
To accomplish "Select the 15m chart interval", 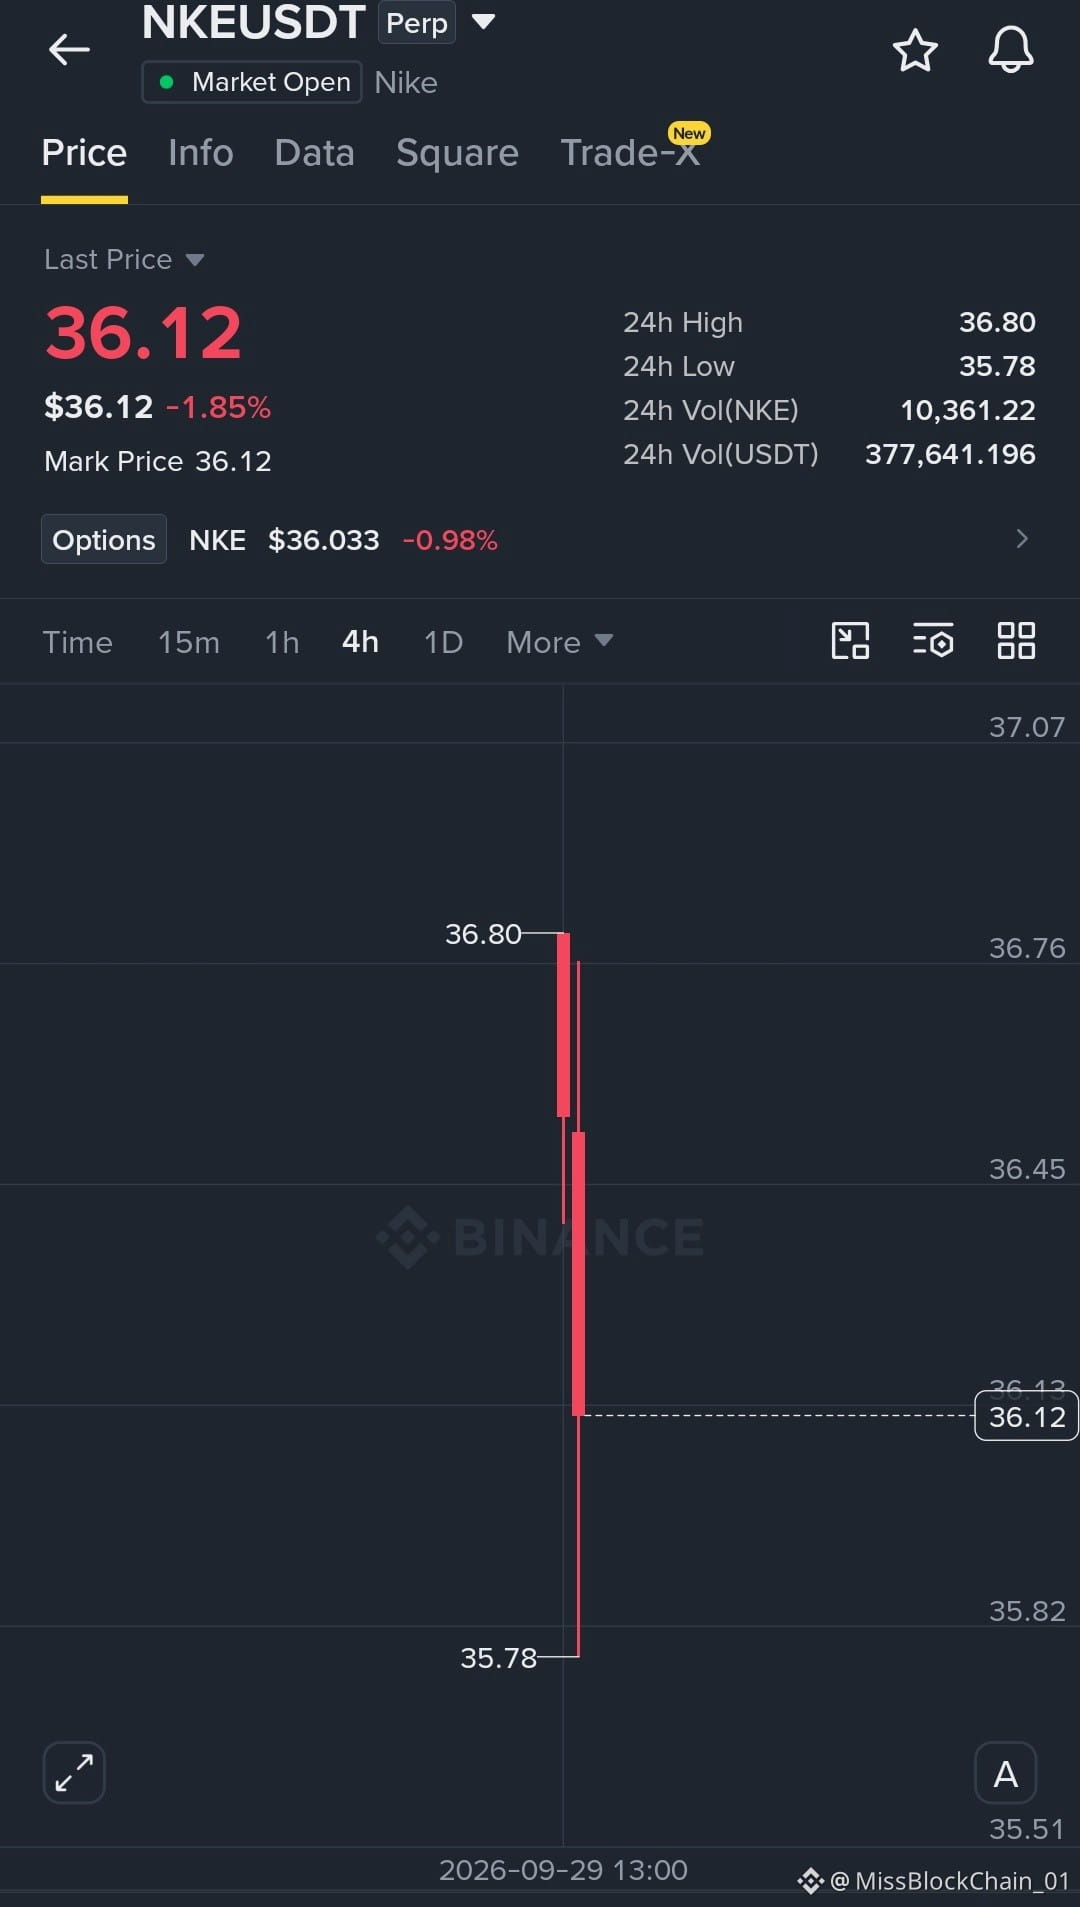I will pos(188,642).
